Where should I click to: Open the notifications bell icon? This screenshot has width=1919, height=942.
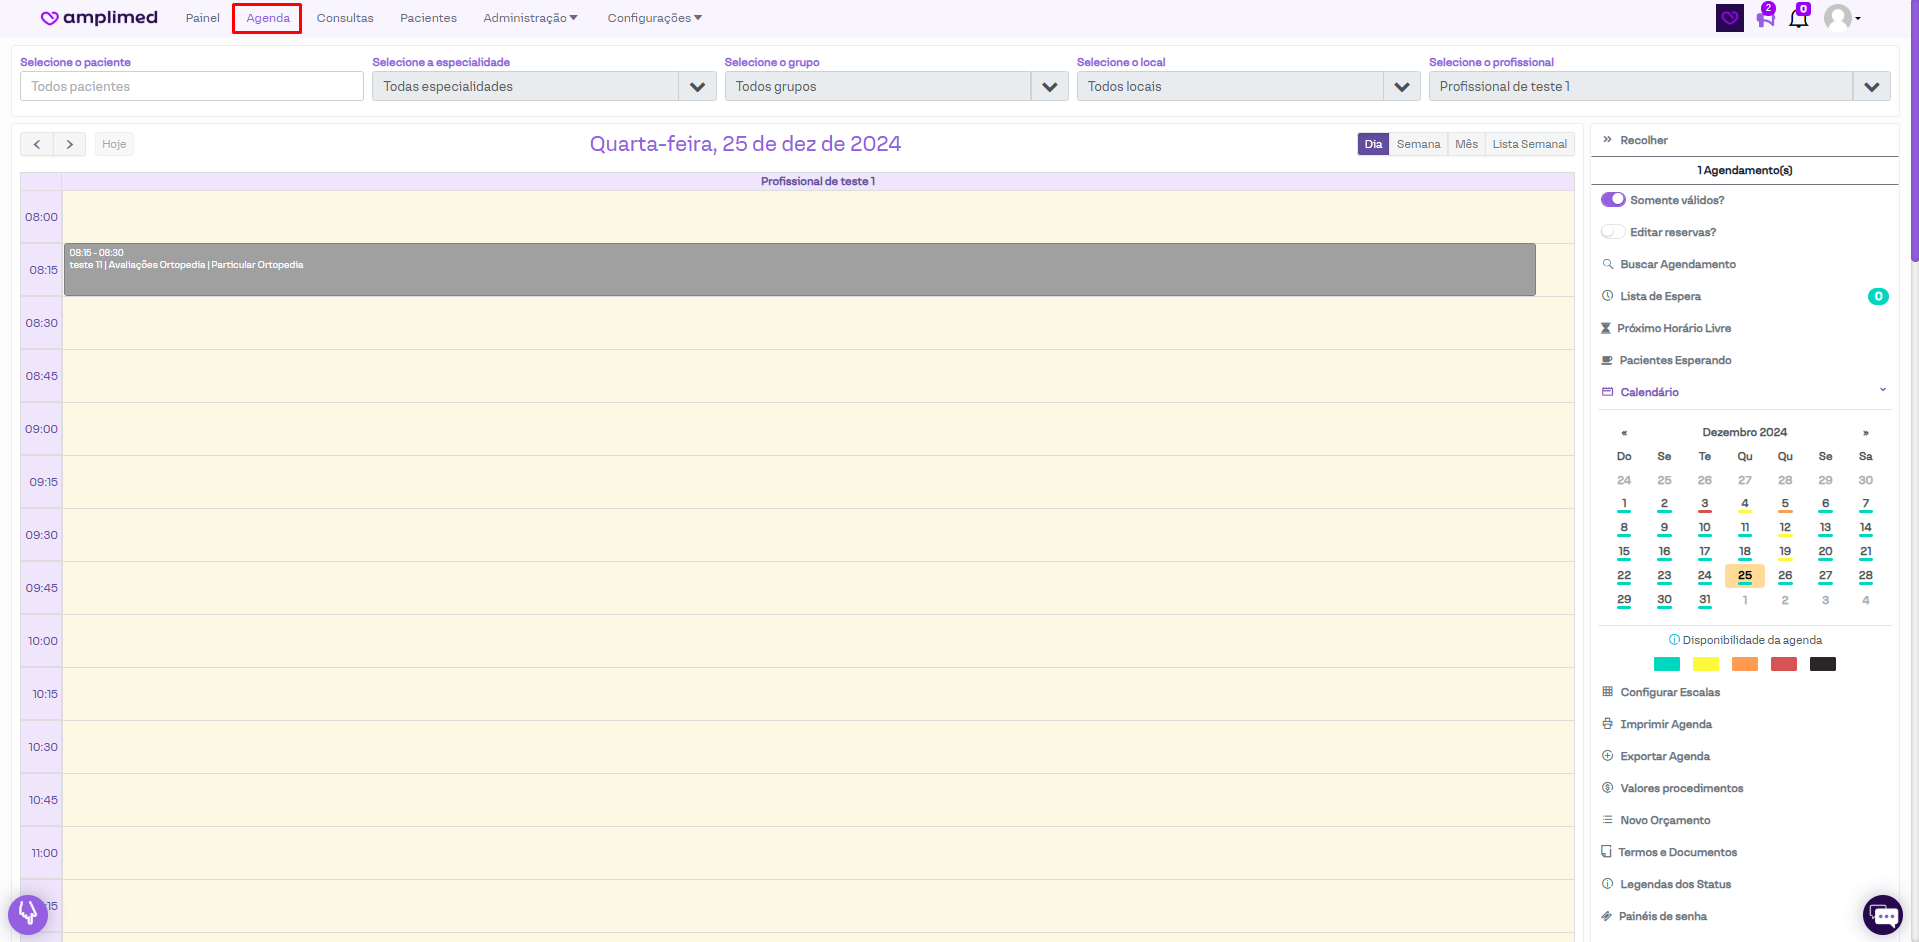1798,17
